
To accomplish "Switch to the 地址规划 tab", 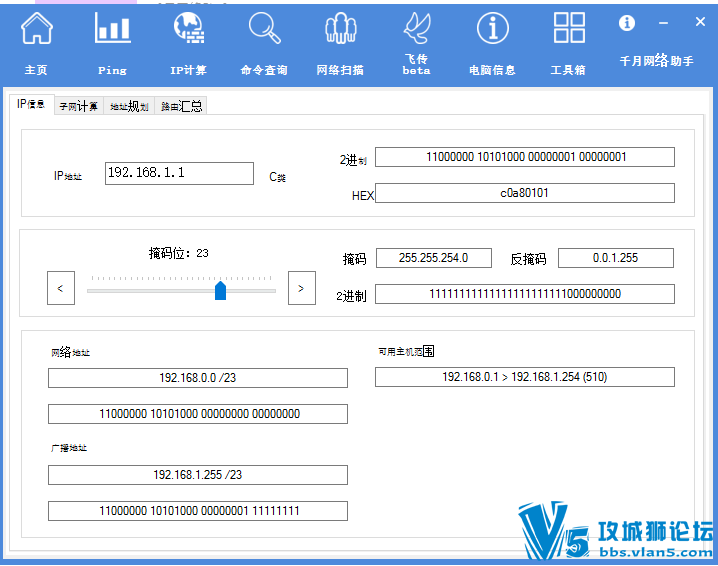I will [130, 106].
